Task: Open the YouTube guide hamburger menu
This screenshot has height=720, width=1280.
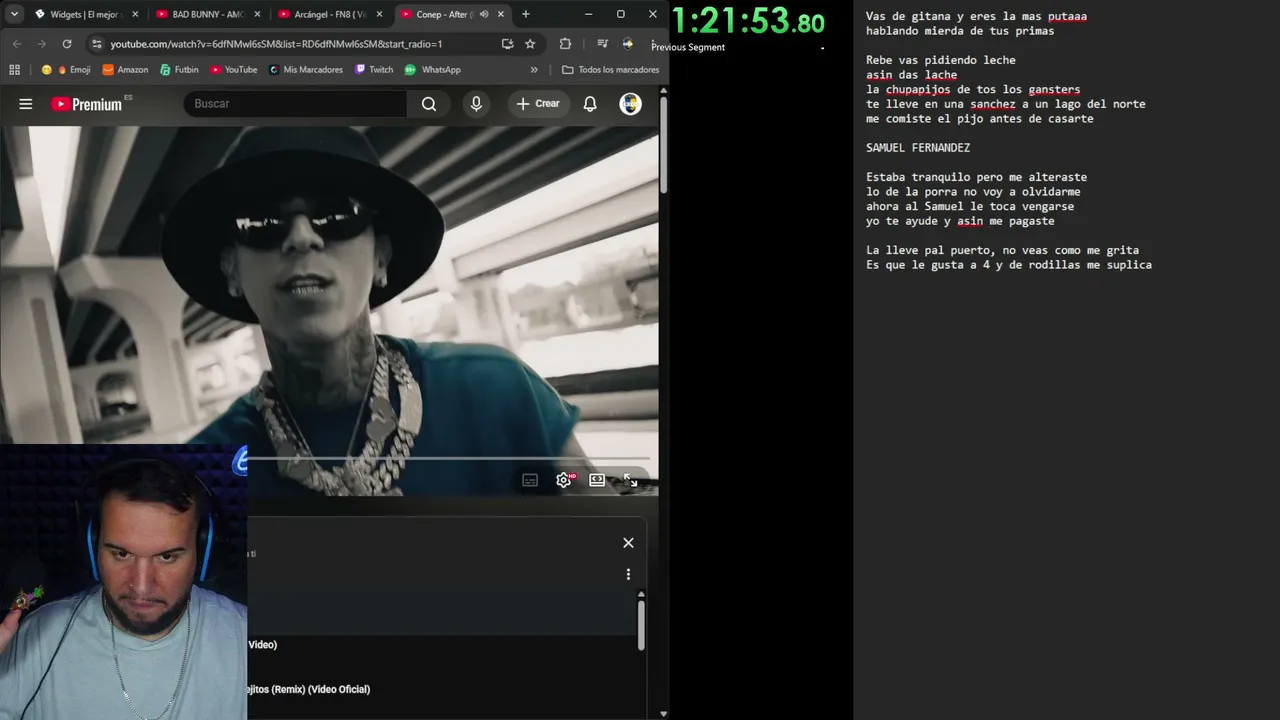Action: coord(26,104)
